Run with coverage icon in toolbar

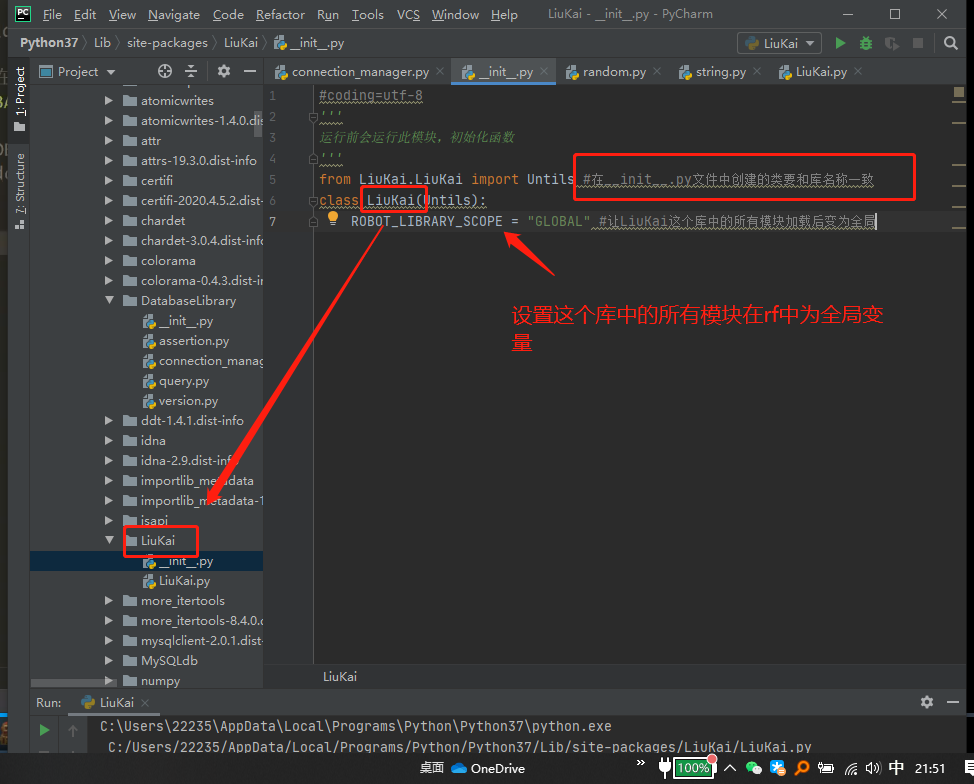892,43
